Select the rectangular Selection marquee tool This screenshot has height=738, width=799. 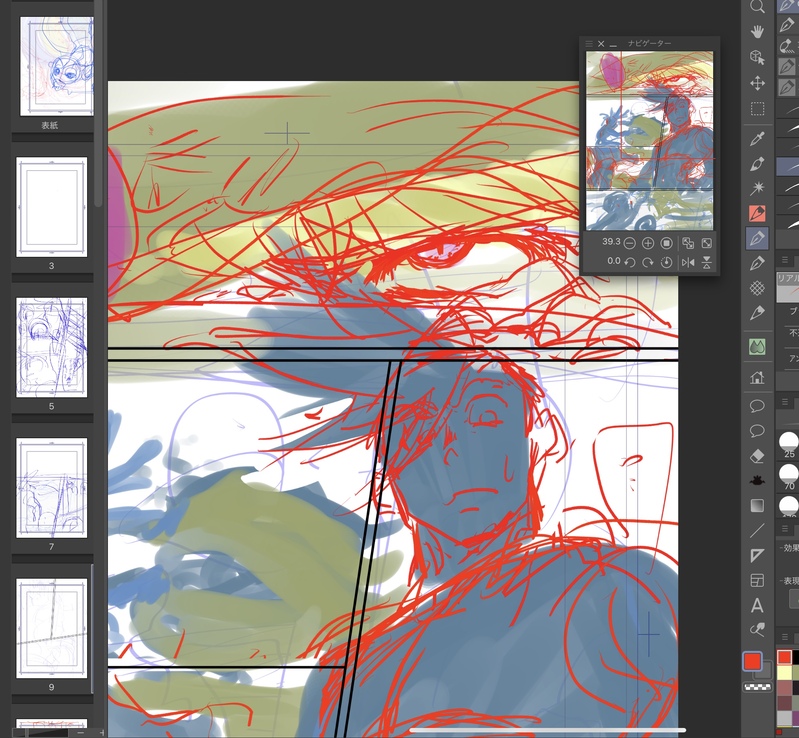(757, 109)
